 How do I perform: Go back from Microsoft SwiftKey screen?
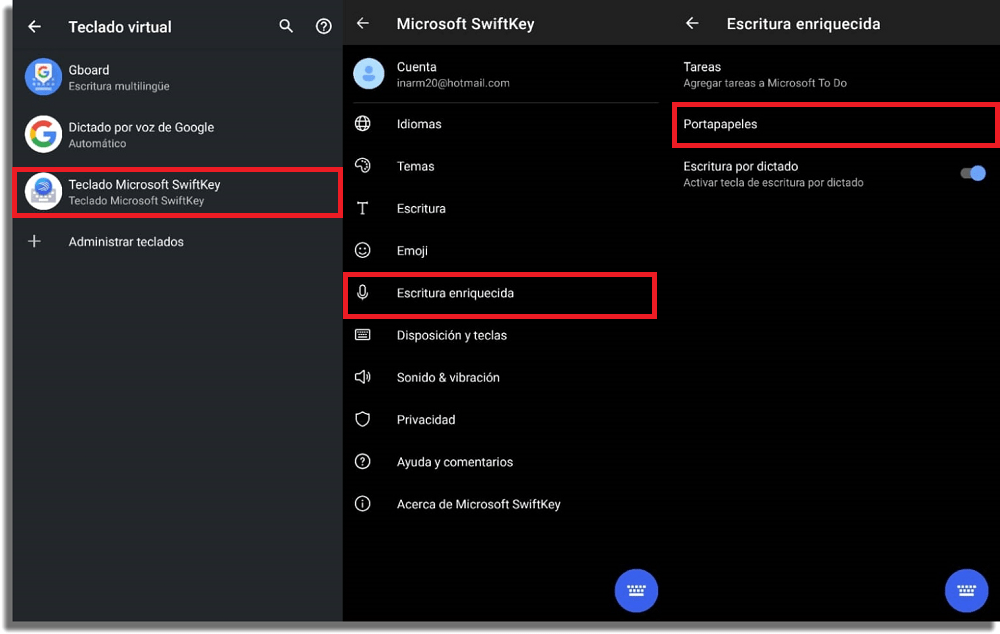point(363,24)
